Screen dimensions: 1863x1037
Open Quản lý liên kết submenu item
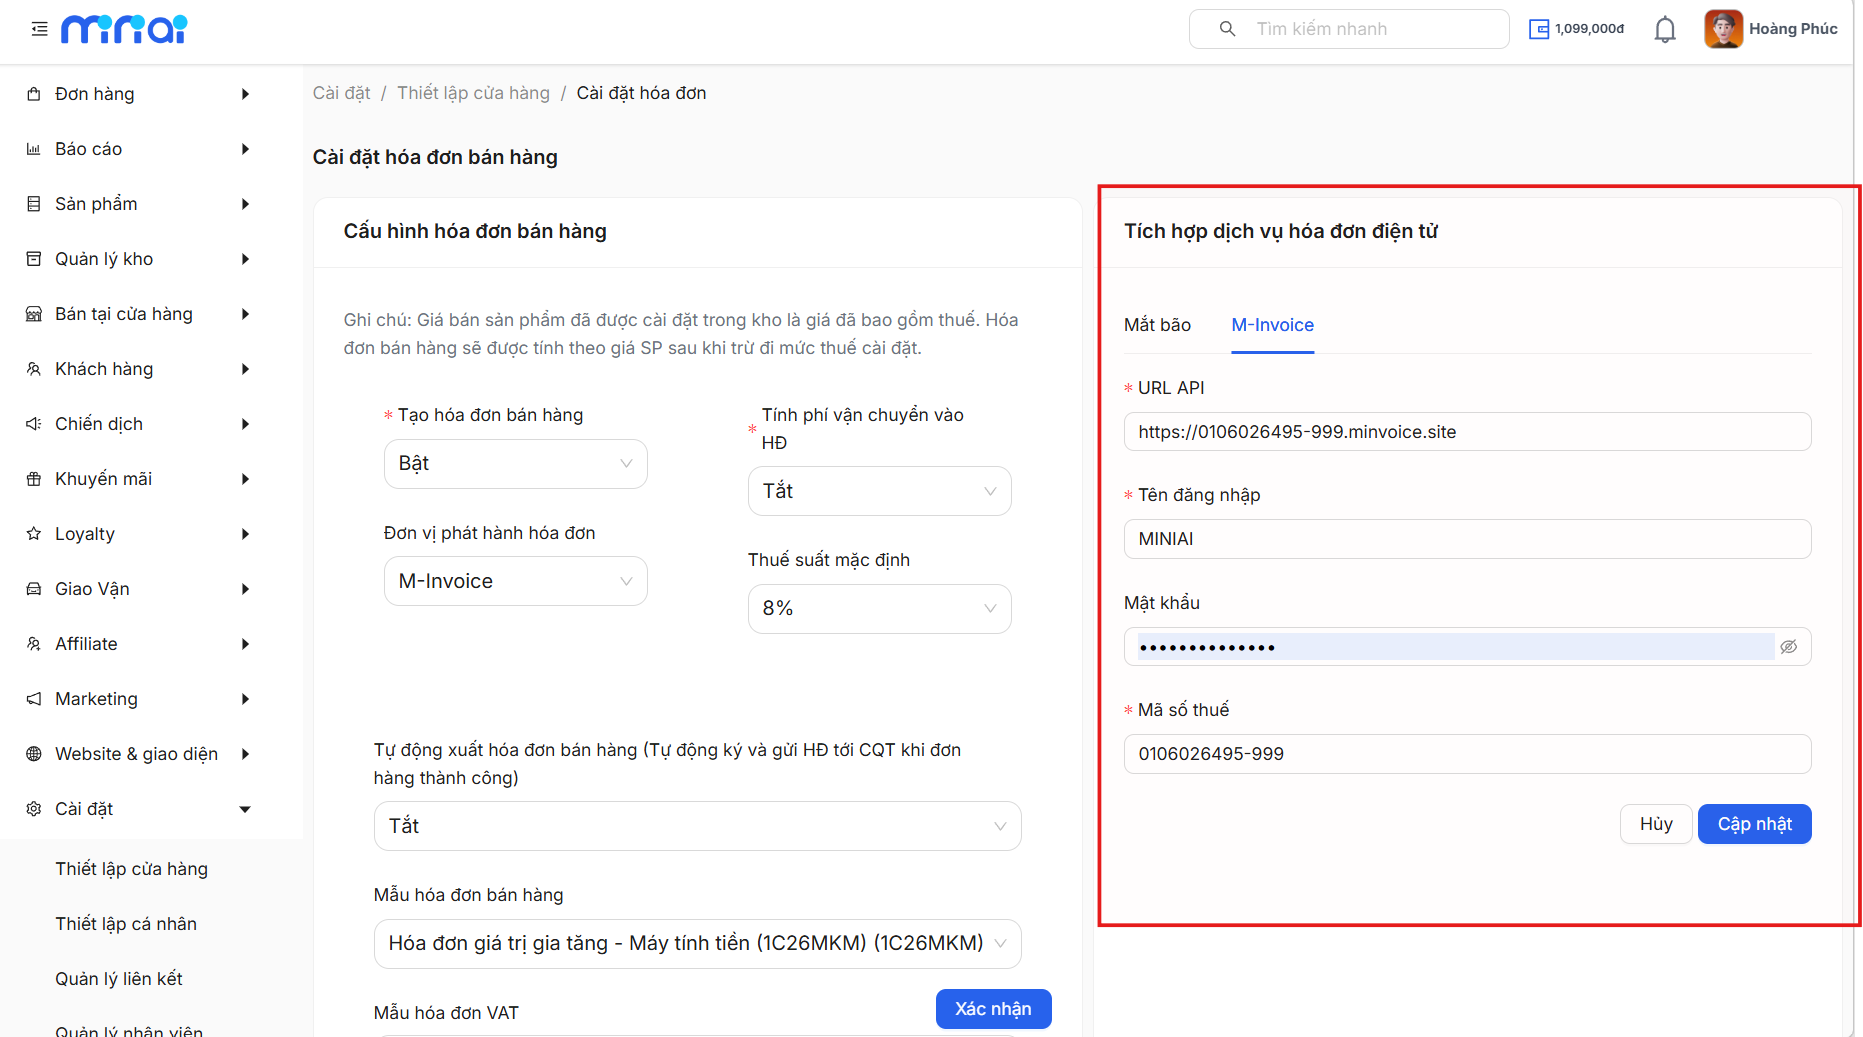(x=119, y=979)
